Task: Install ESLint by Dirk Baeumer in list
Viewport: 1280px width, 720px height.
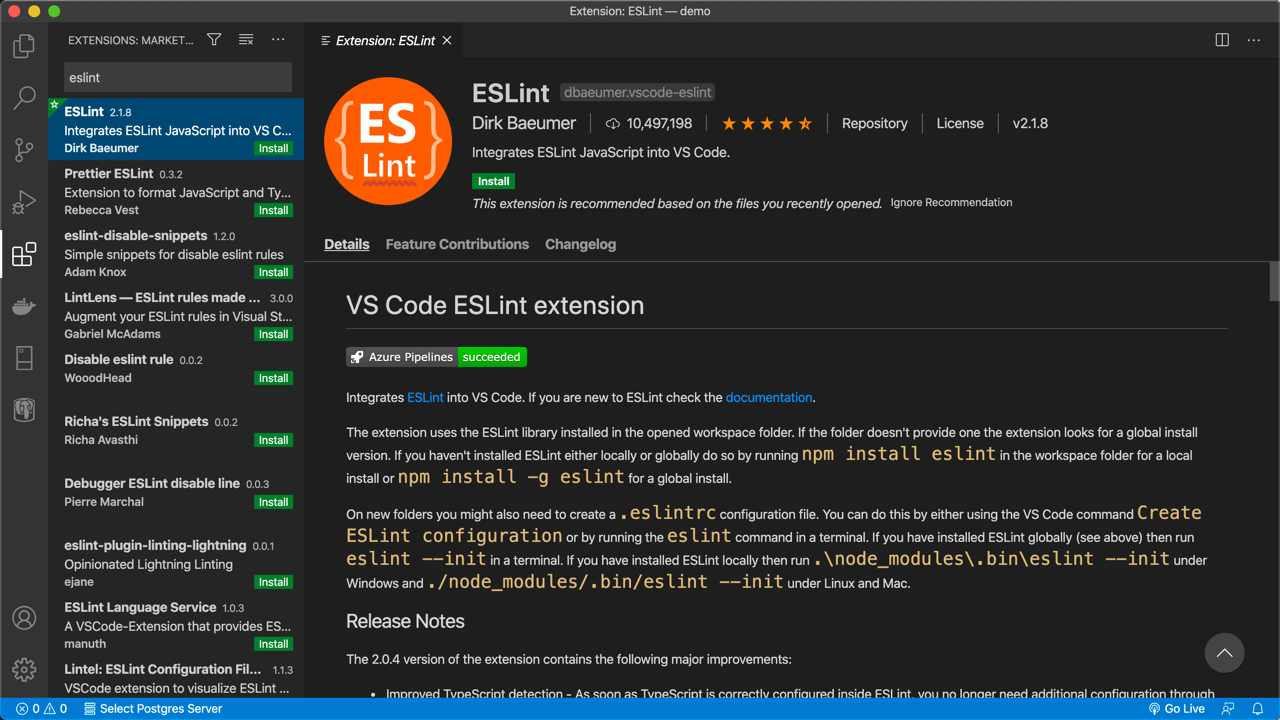Action: click(273, 148)
